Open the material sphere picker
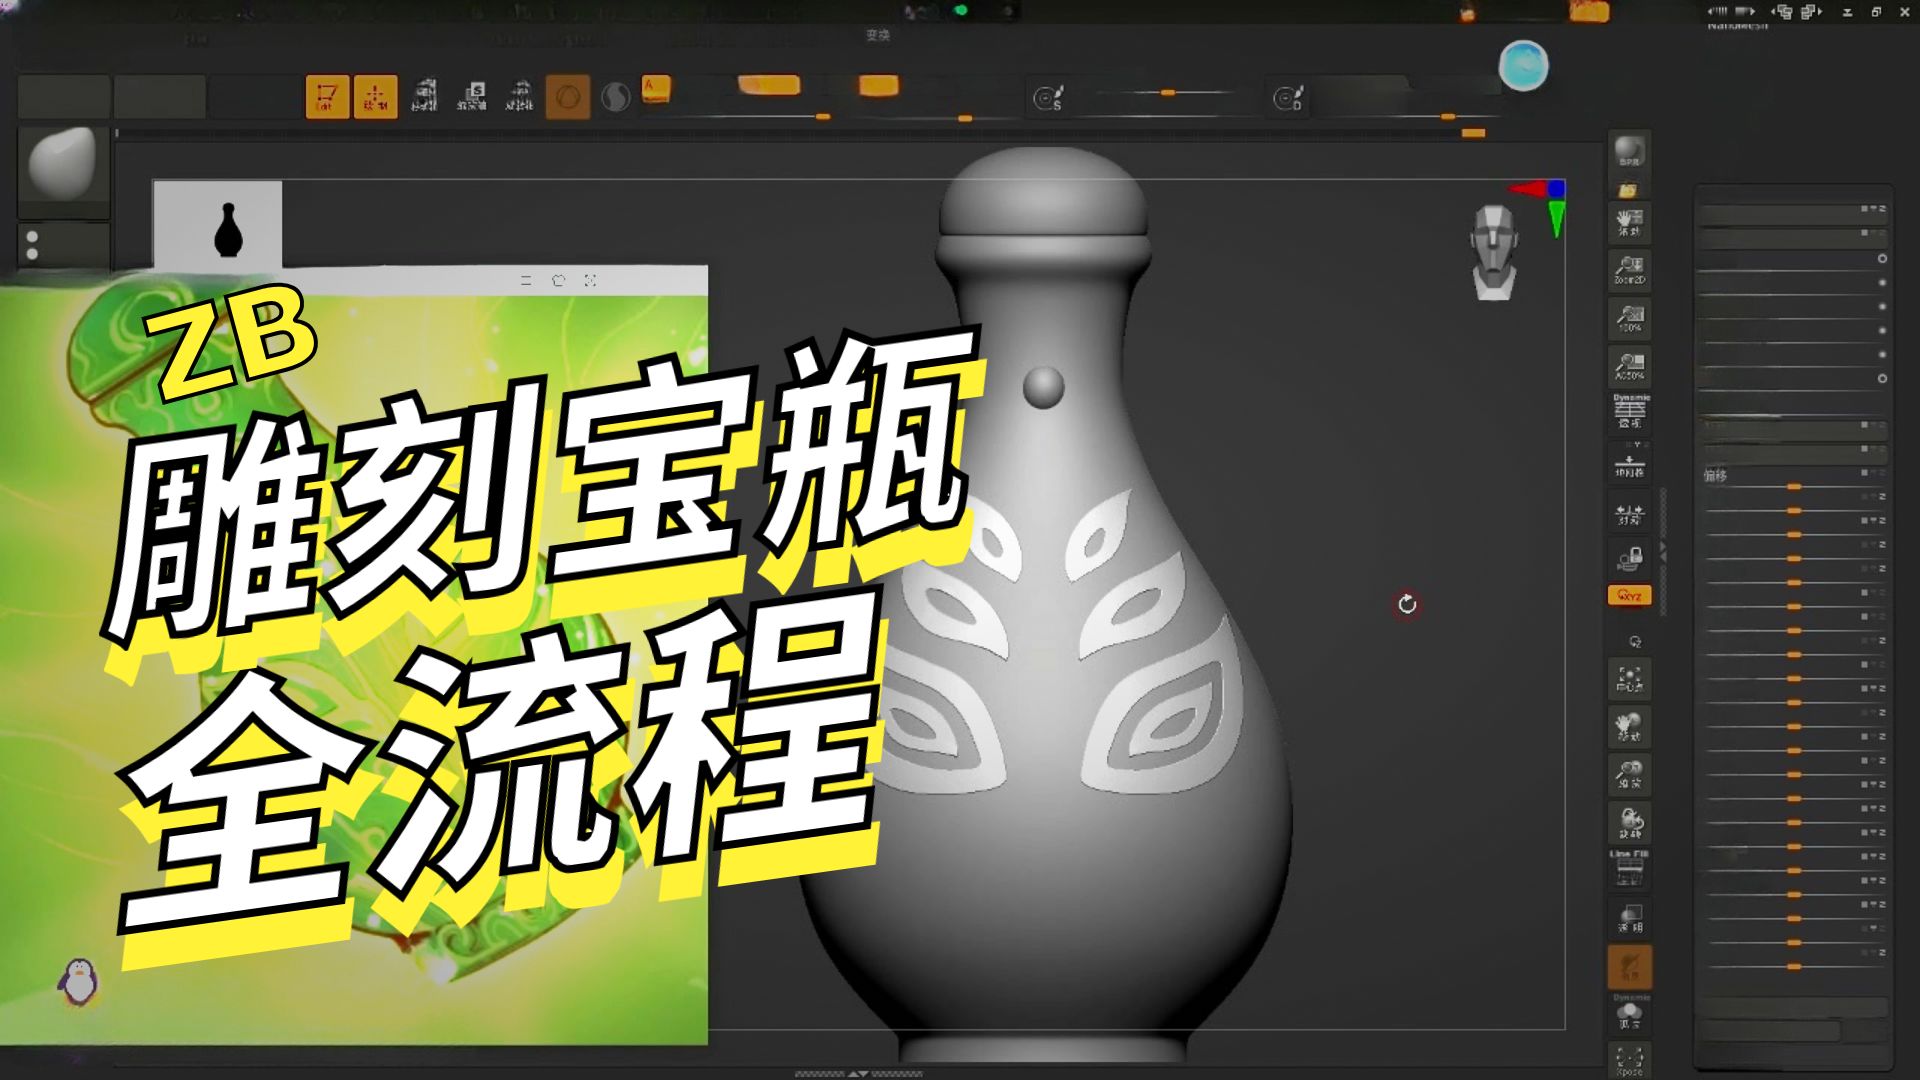The width and height of the screenshot is (1920, 1080). pos(618,96)
